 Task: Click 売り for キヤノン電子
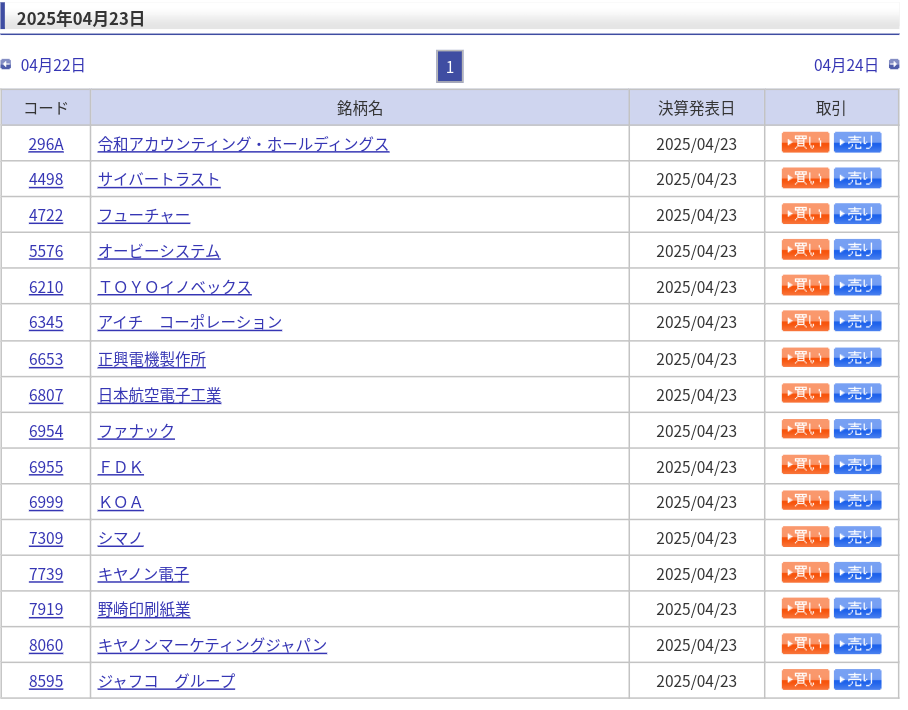[x=857, y=573]
